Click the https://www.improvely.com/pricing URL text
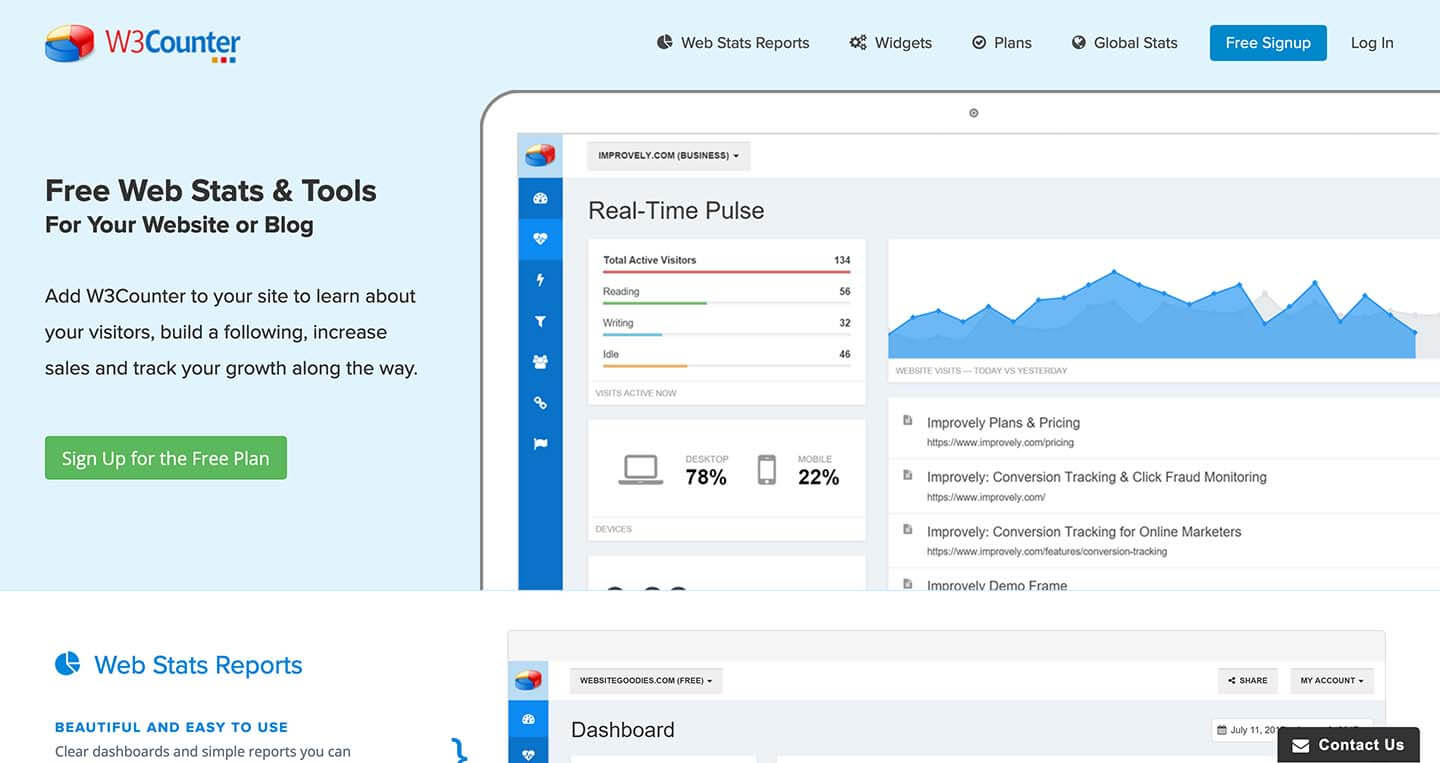 coord(1000,442)
